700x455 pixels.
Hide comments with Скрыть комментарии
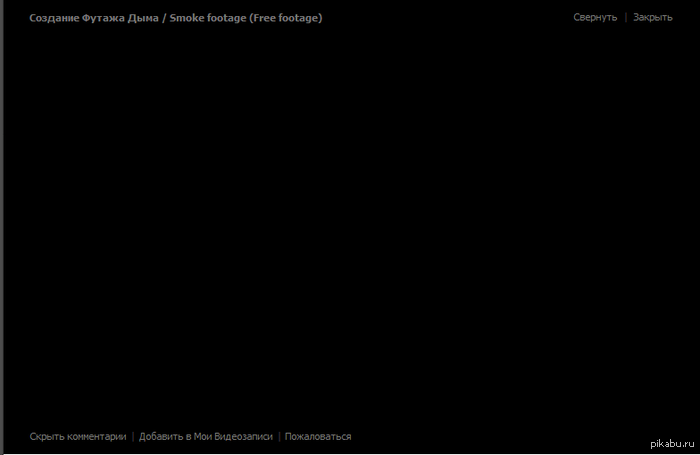point(78,436)
